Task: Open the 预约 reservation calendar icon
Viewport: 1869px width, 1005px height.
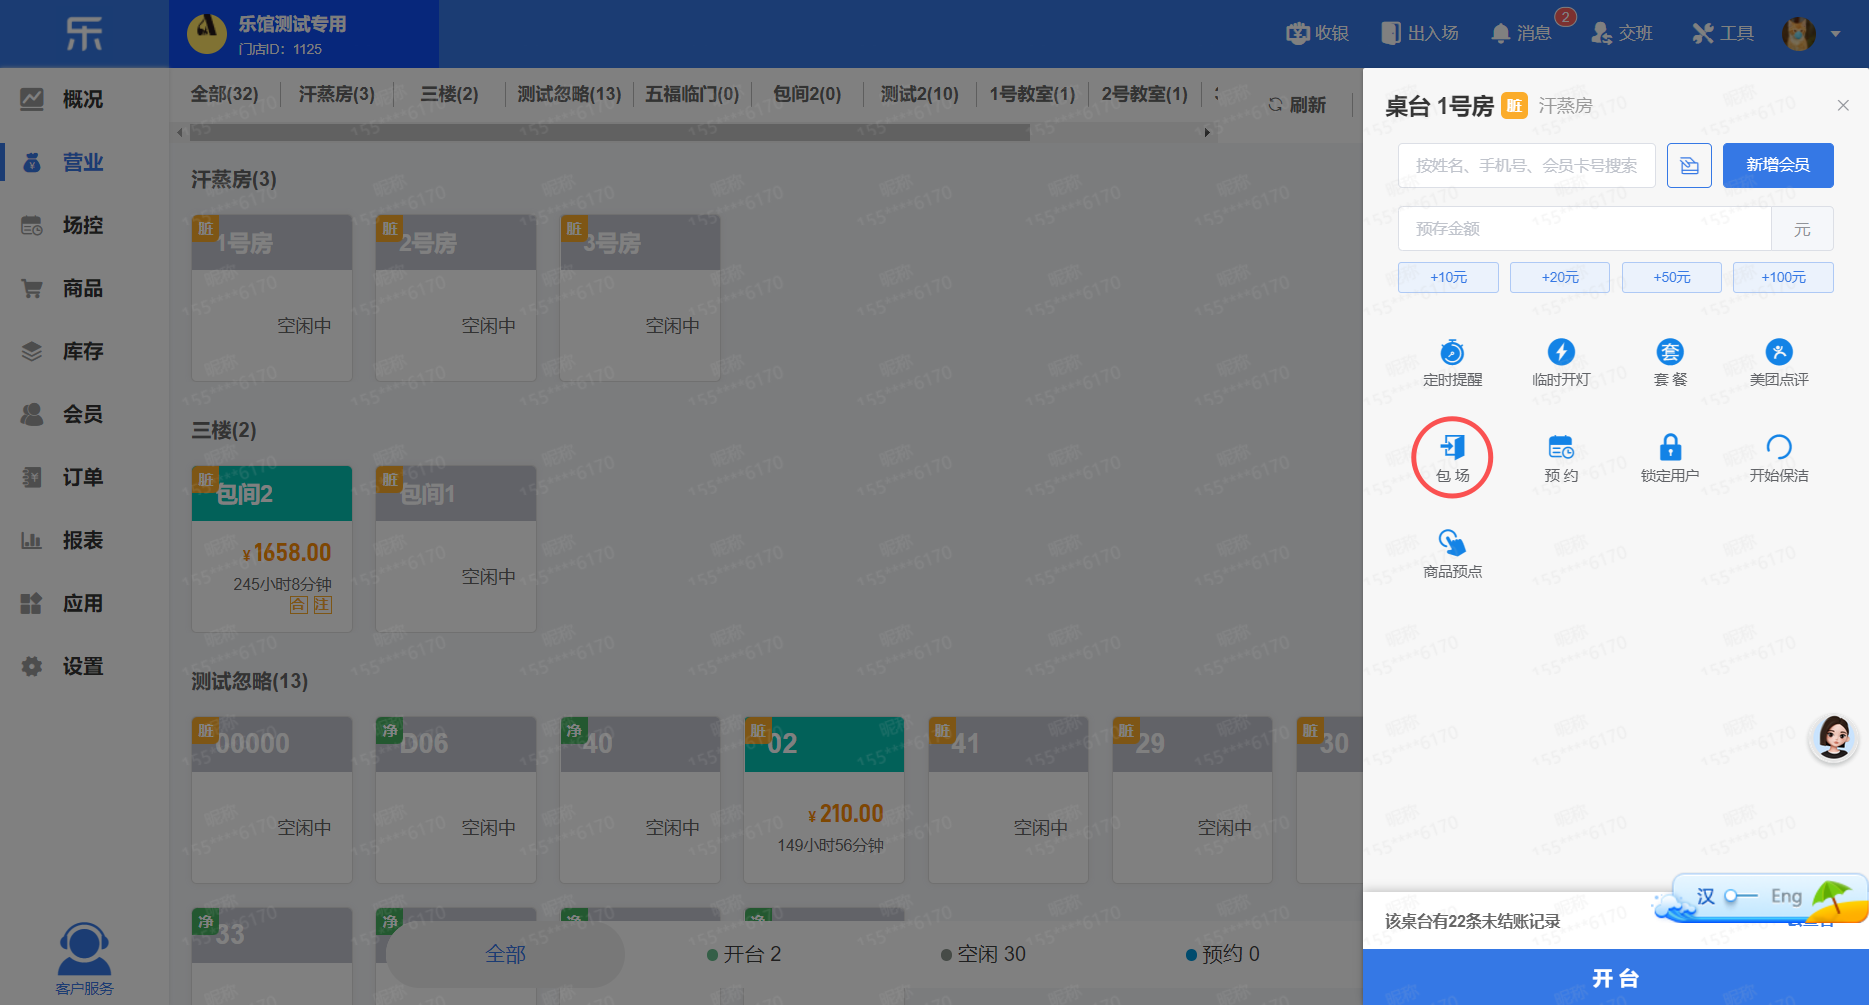Action: click(1561, 447)
